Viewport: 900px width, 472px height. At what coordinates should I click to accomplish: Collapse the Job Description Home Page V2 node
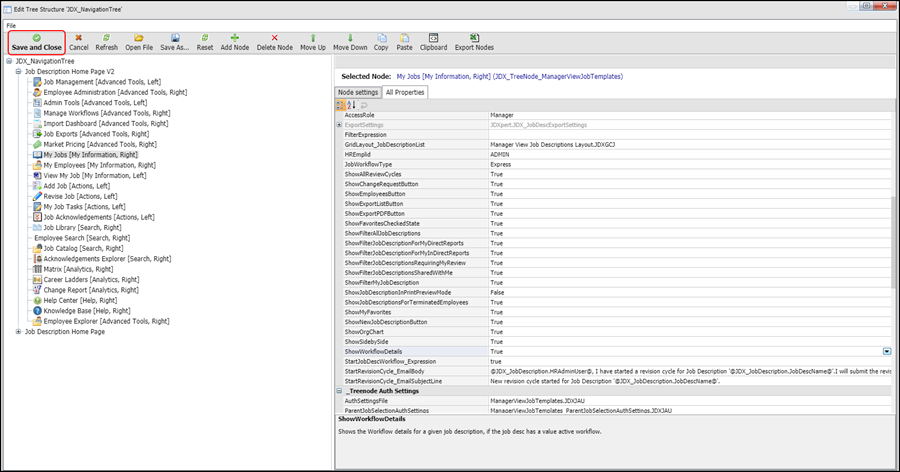coord(18,72)
